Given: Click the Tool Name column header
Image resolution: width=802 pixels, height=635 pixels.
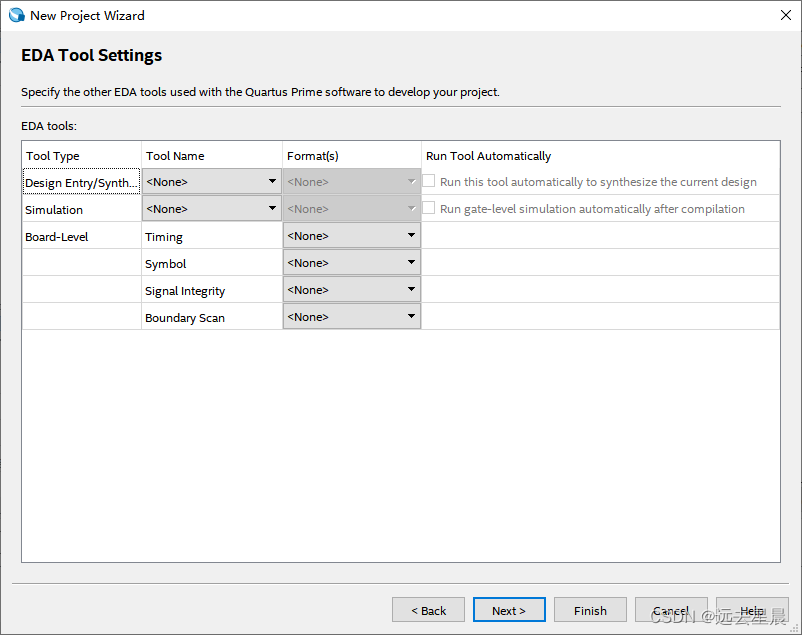Looking at the screenshot, I should (175, 156).
